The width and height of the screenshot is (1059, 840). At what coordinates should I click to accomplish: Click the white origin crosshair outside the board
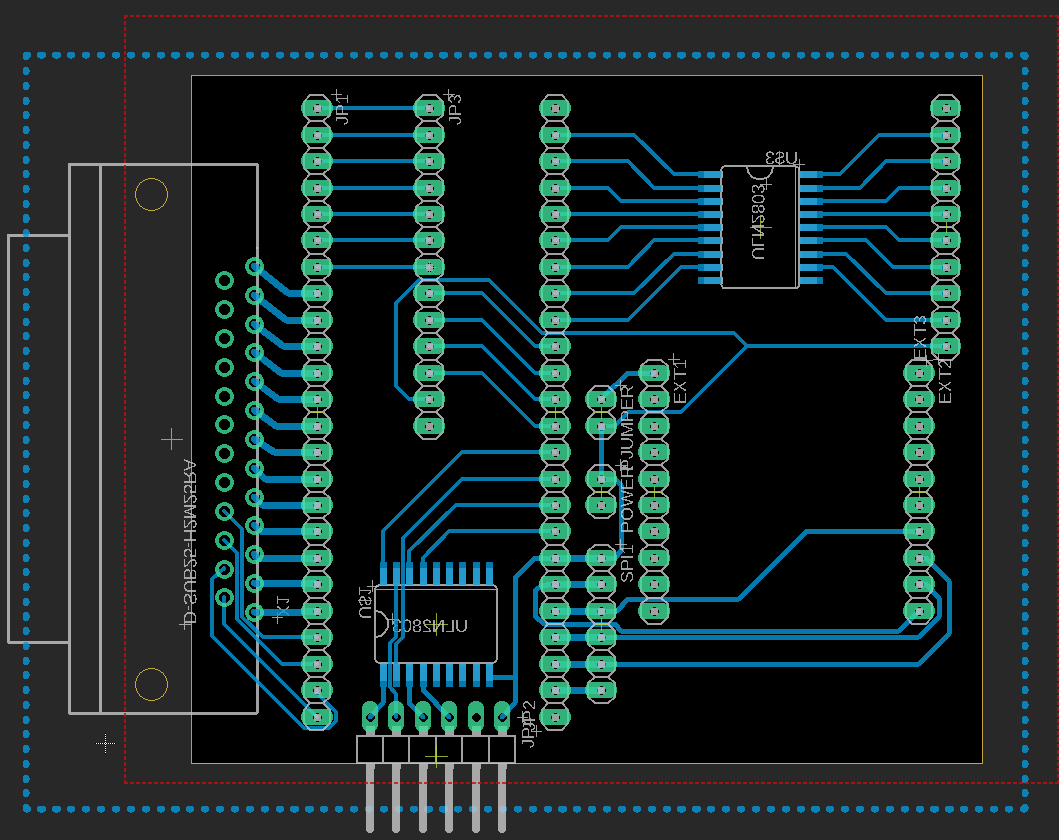105,743
